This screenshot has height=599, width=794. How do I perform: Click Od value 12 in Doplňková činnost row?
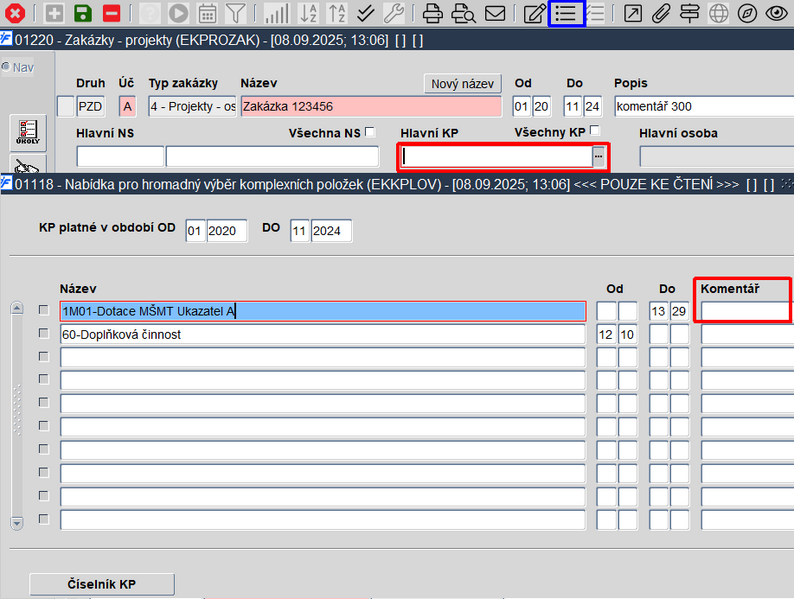(606, 334)
